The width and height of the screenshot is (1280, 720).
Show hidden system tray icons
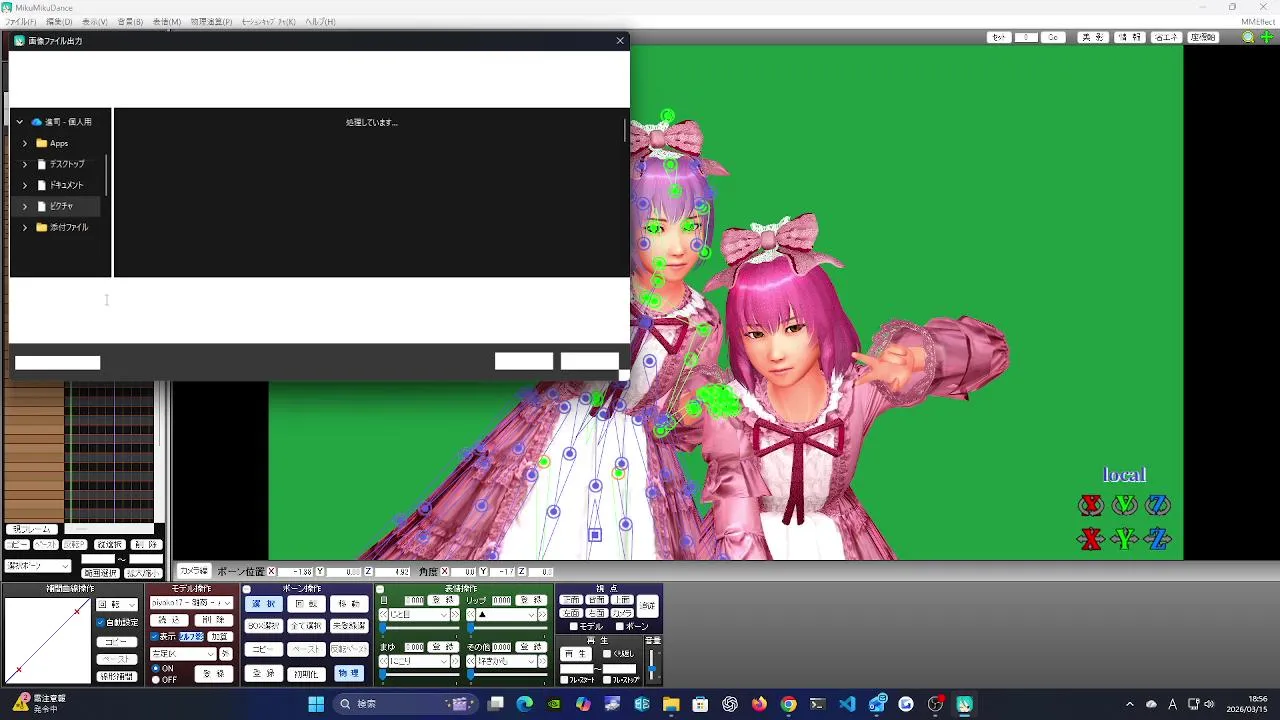pos(1130,704)
